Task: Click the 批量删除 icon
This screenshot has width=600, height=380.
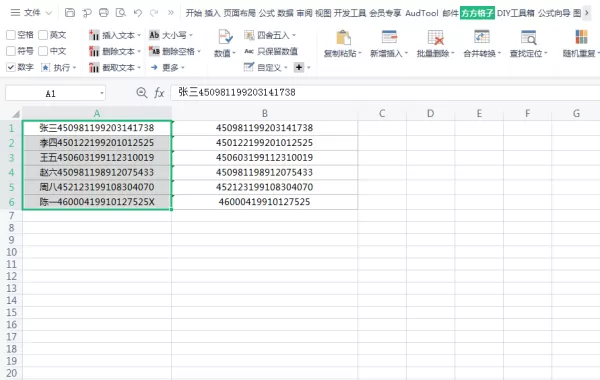Action: coord(435,37)
